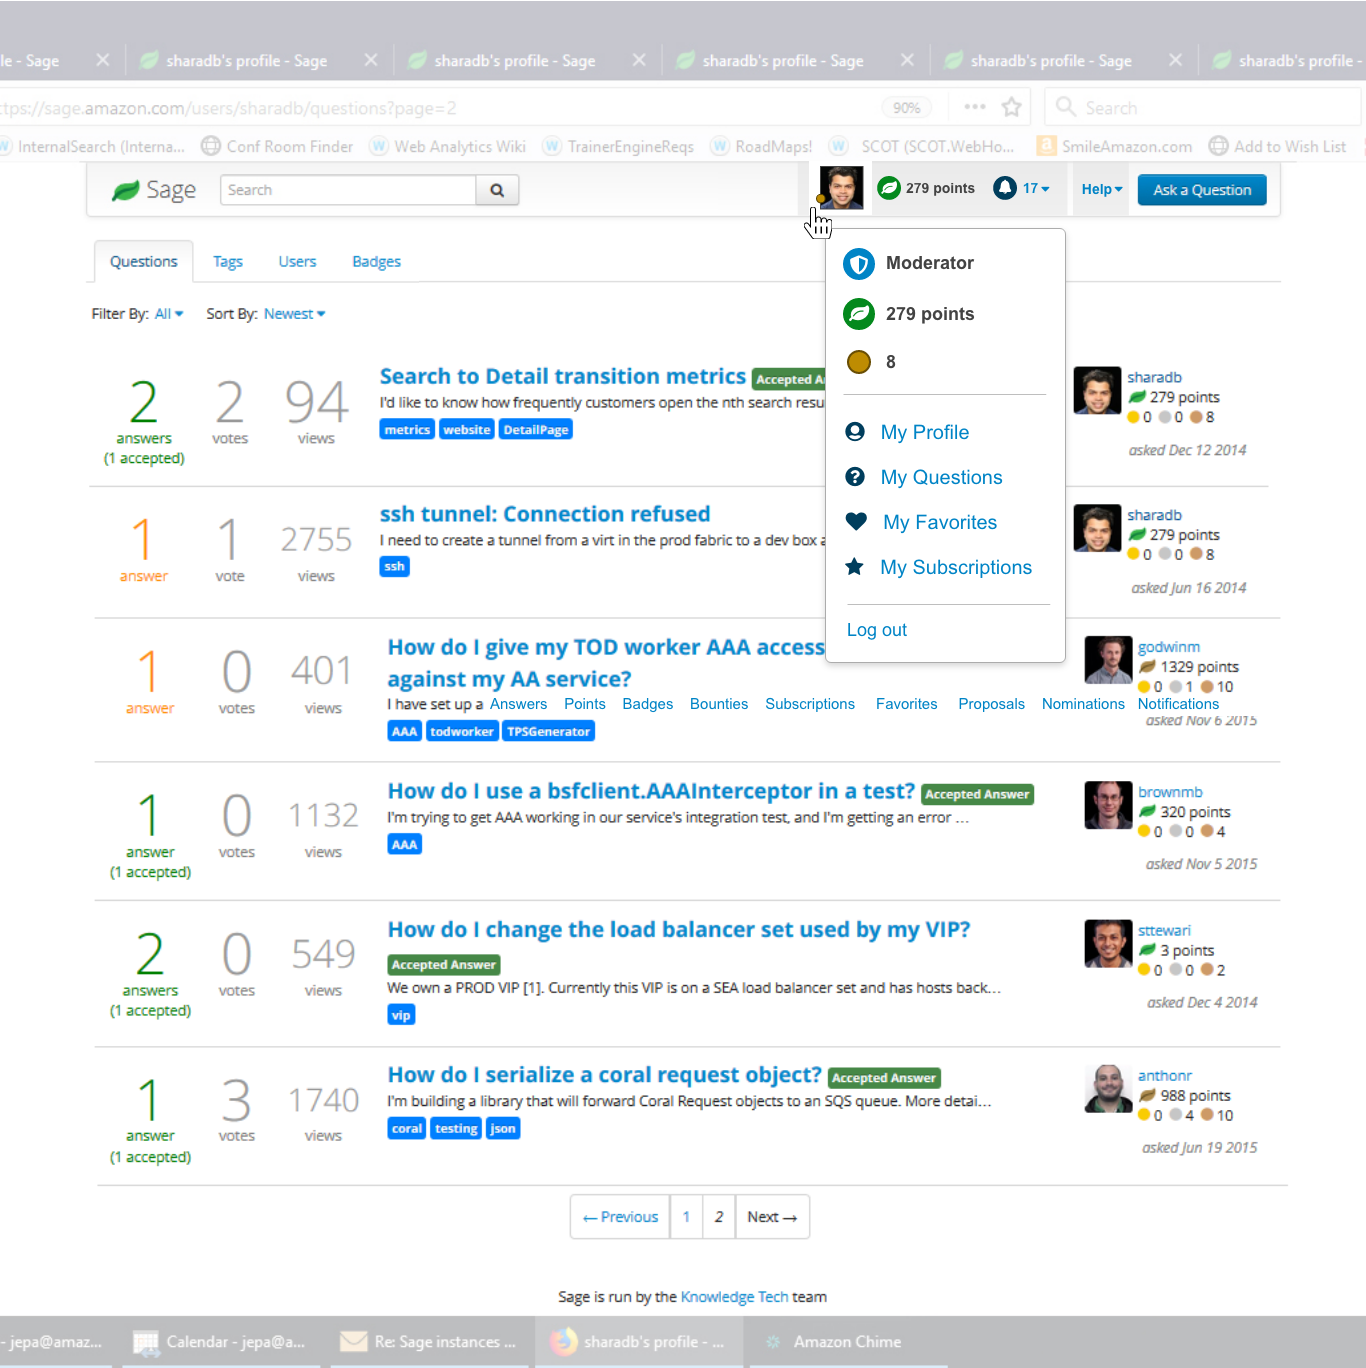Switch to the Badges tab
The image size is (1366, 1368).
click(377, 262)
